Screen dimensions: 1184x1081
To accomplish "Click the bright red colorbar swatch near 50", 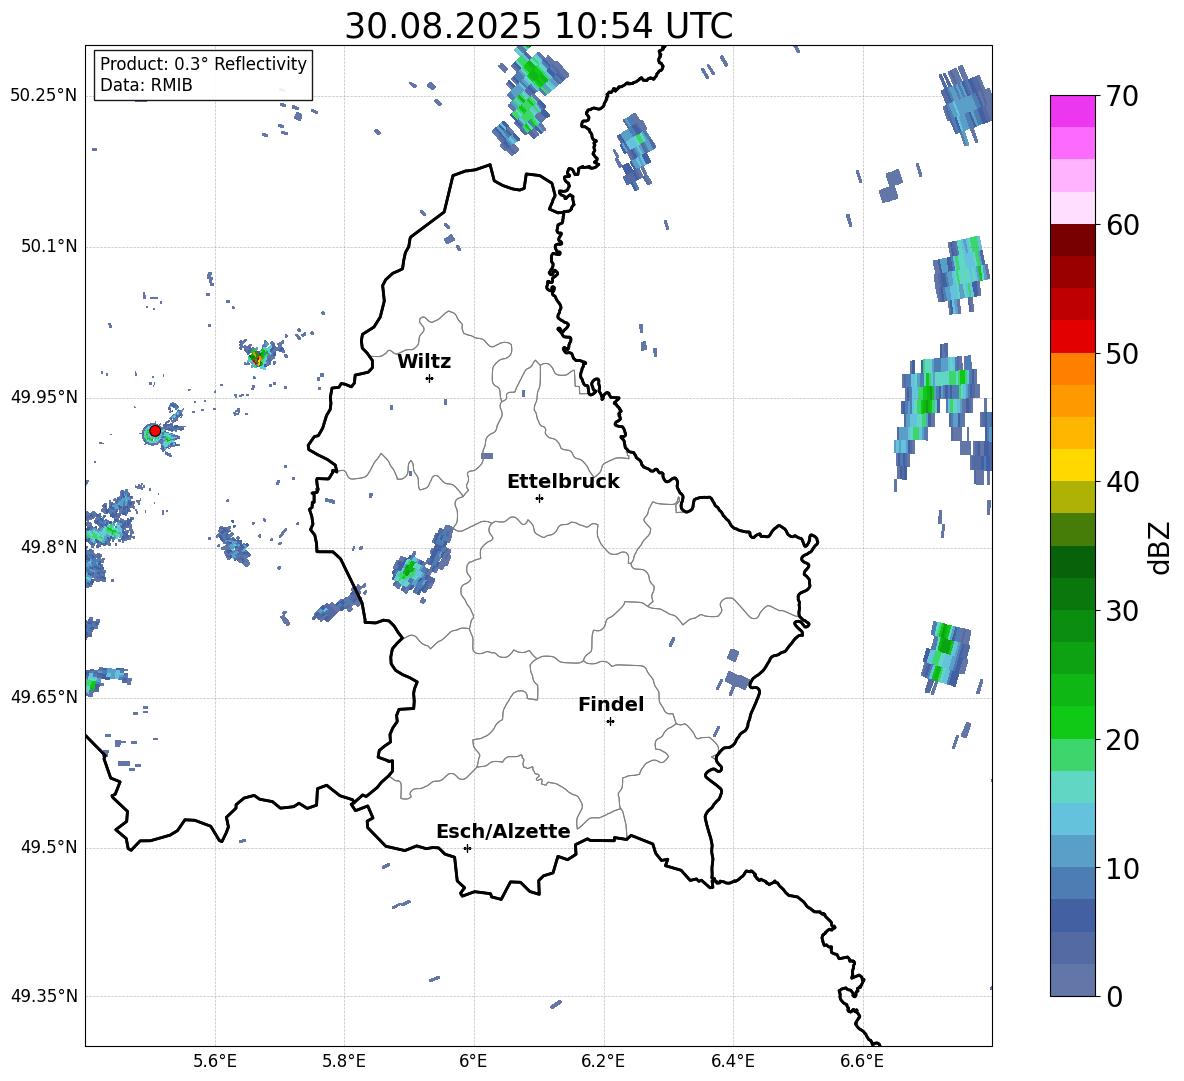I will (x=1072, y=337).
